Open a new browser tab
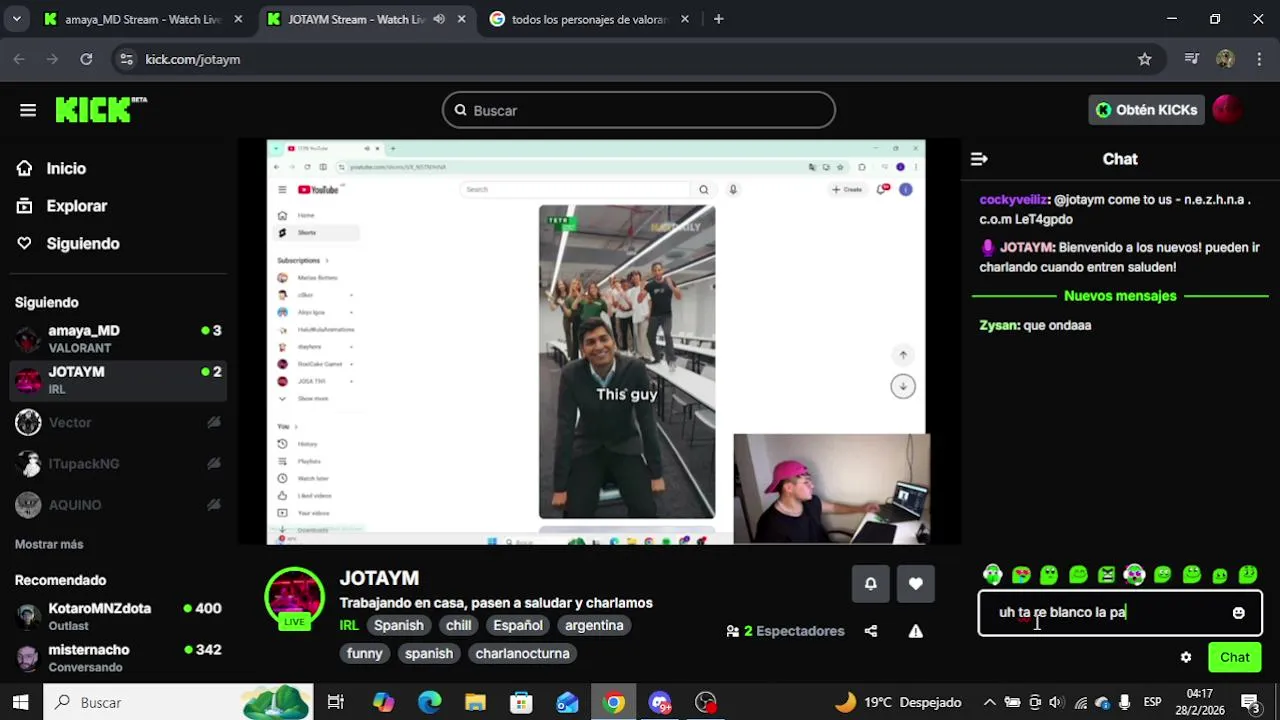Viewport: 1280px width, 720px height. tap(718, 19)
